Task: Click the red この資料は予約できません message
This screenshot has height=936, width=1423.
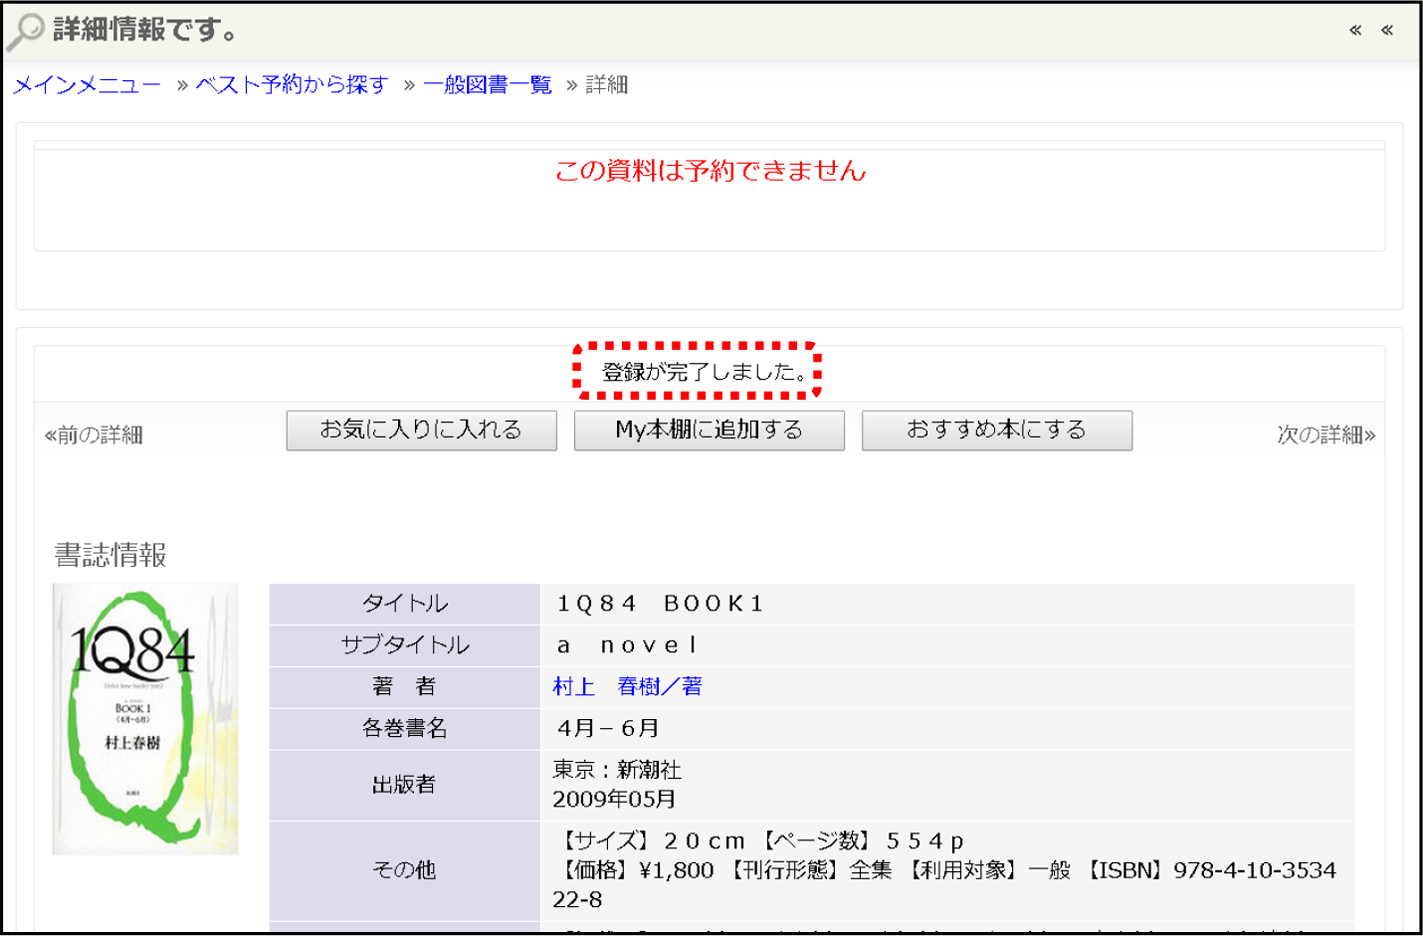Action: [710, 171]
